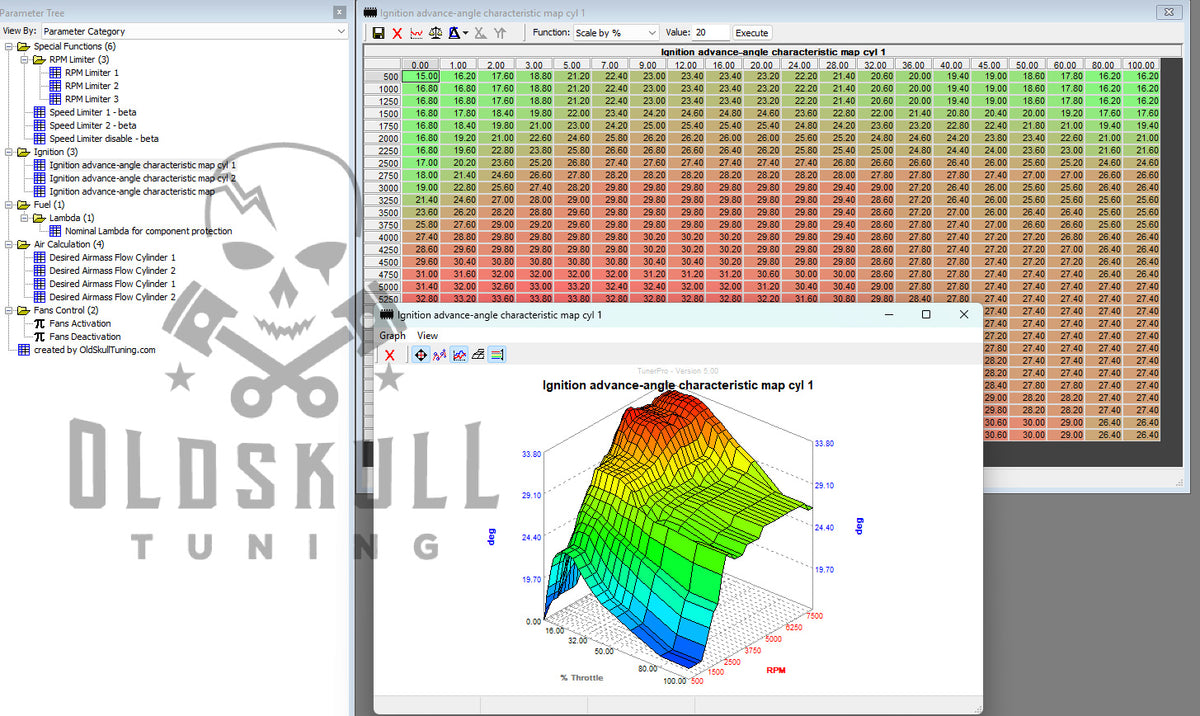Click the Value field containing 20

[x=711, y=33]
